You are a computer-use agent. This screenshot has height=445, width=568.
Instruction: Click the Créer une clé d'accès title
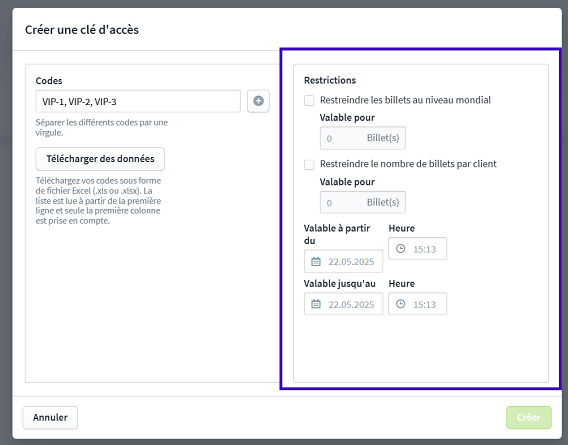[x=82, y=30]
